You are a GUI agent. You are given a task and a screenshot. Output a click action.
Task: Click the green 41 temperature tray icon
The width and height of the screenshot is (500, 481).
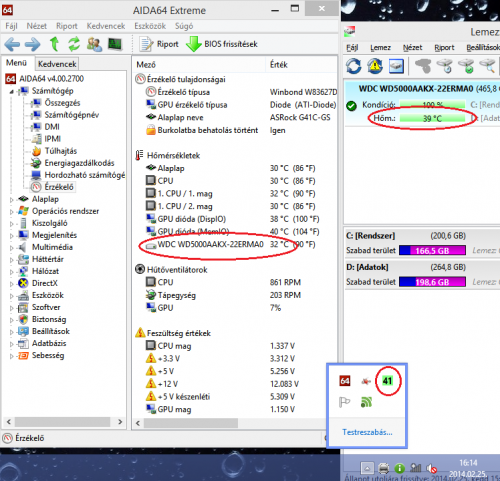[387, 380]
